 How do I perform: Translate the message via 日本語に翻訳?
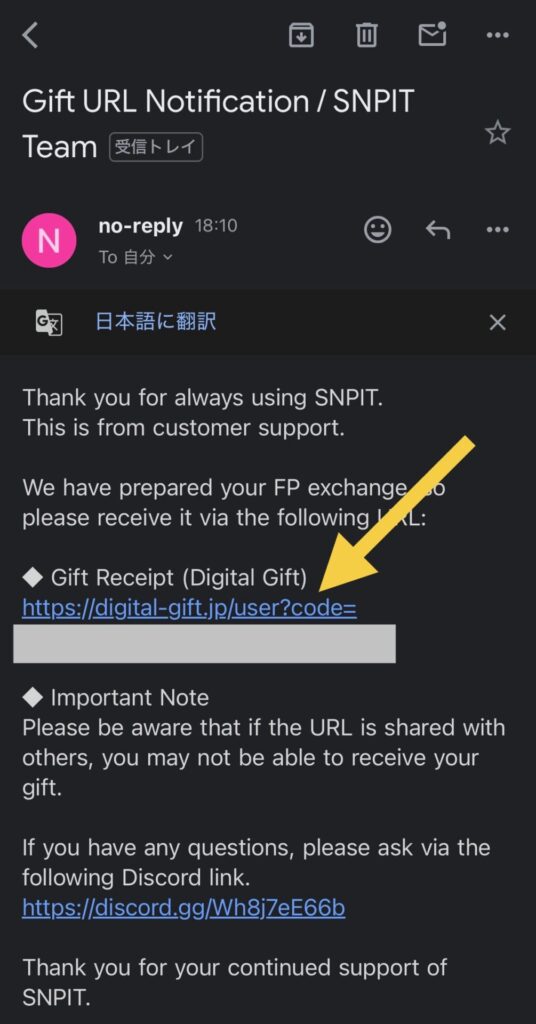point(155,321)
